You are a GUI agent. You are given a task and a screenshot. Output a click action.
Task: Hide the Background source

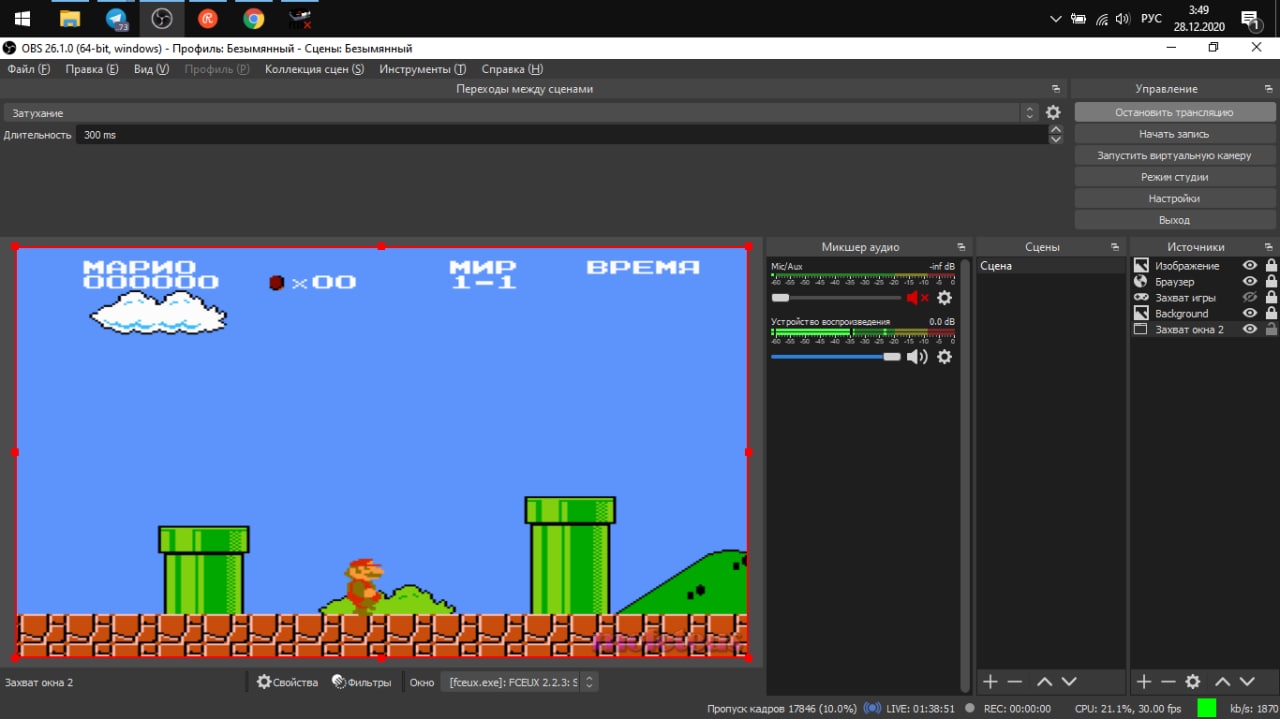[1250, 314]
